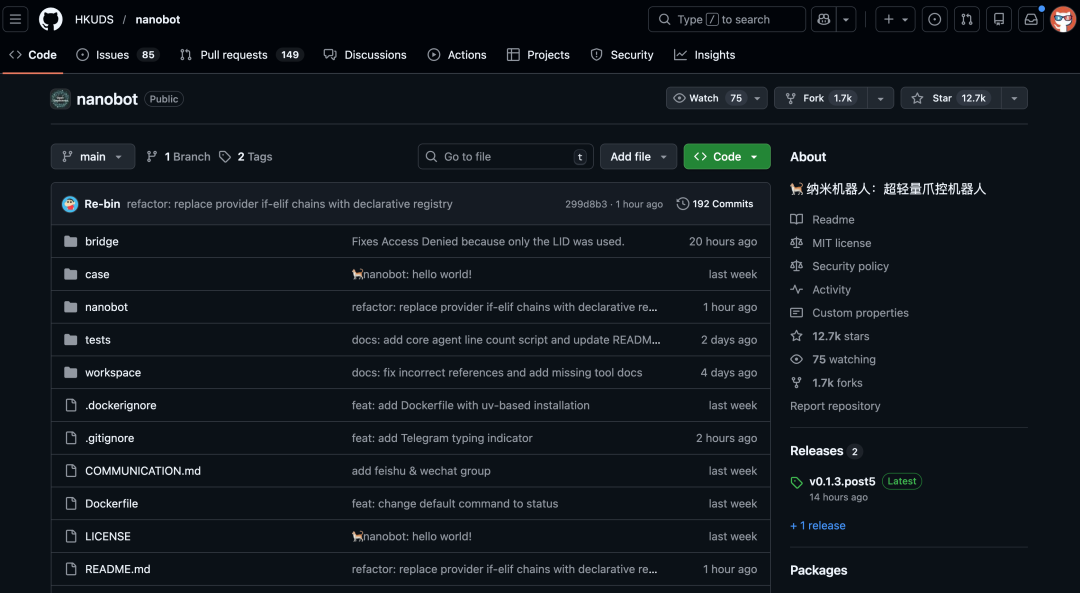The height and width of the screenshot is (593, 1080).
Task: Click the nanobot repository avatar next to the title
Action: click(60, 98)
